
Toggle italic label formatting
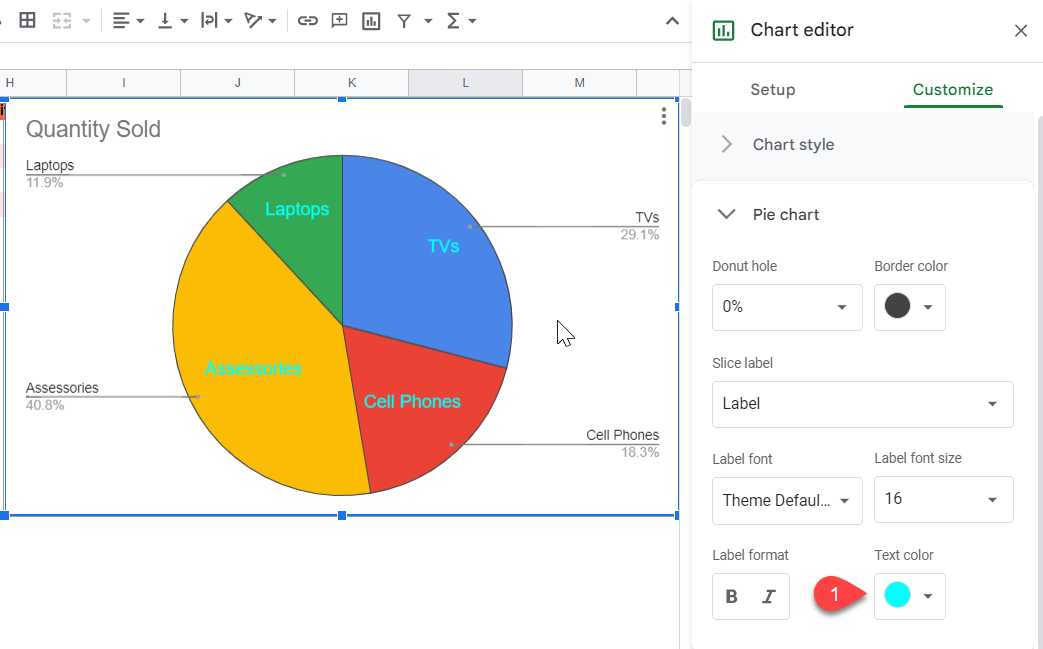coord(770,595)
